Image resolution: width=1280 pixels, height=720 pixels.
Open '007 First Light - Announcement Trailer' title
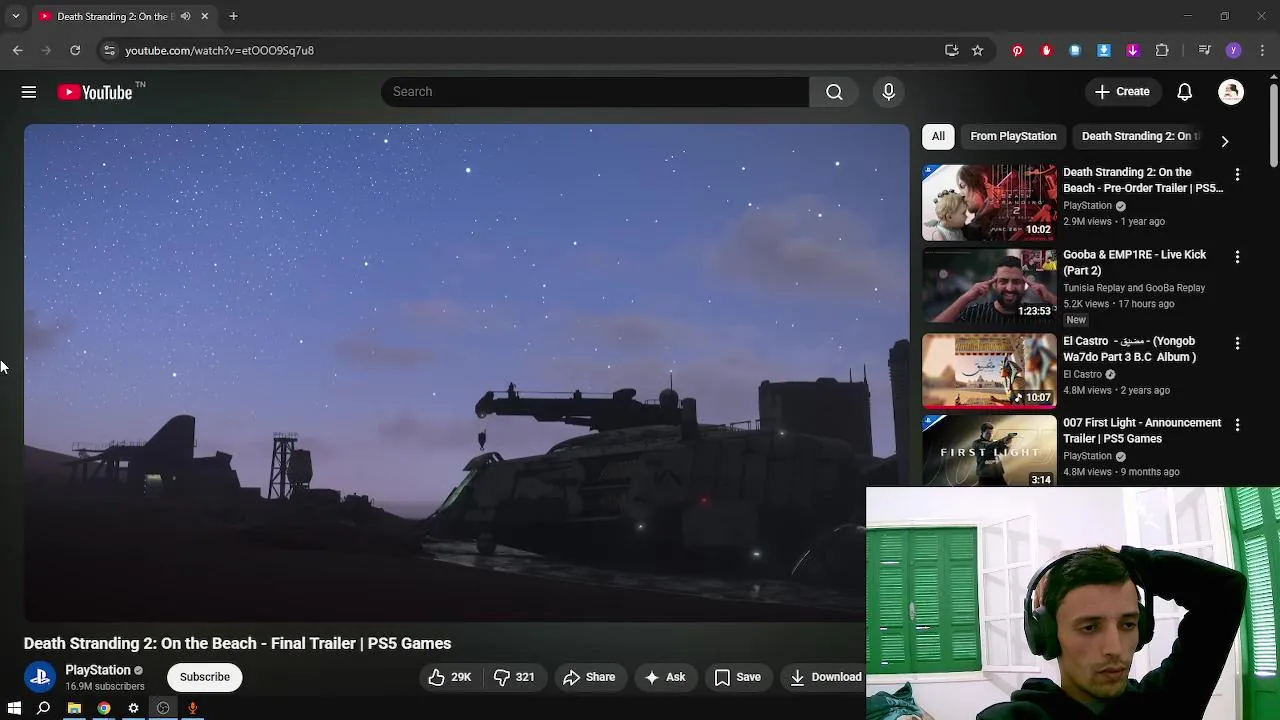1142,430
